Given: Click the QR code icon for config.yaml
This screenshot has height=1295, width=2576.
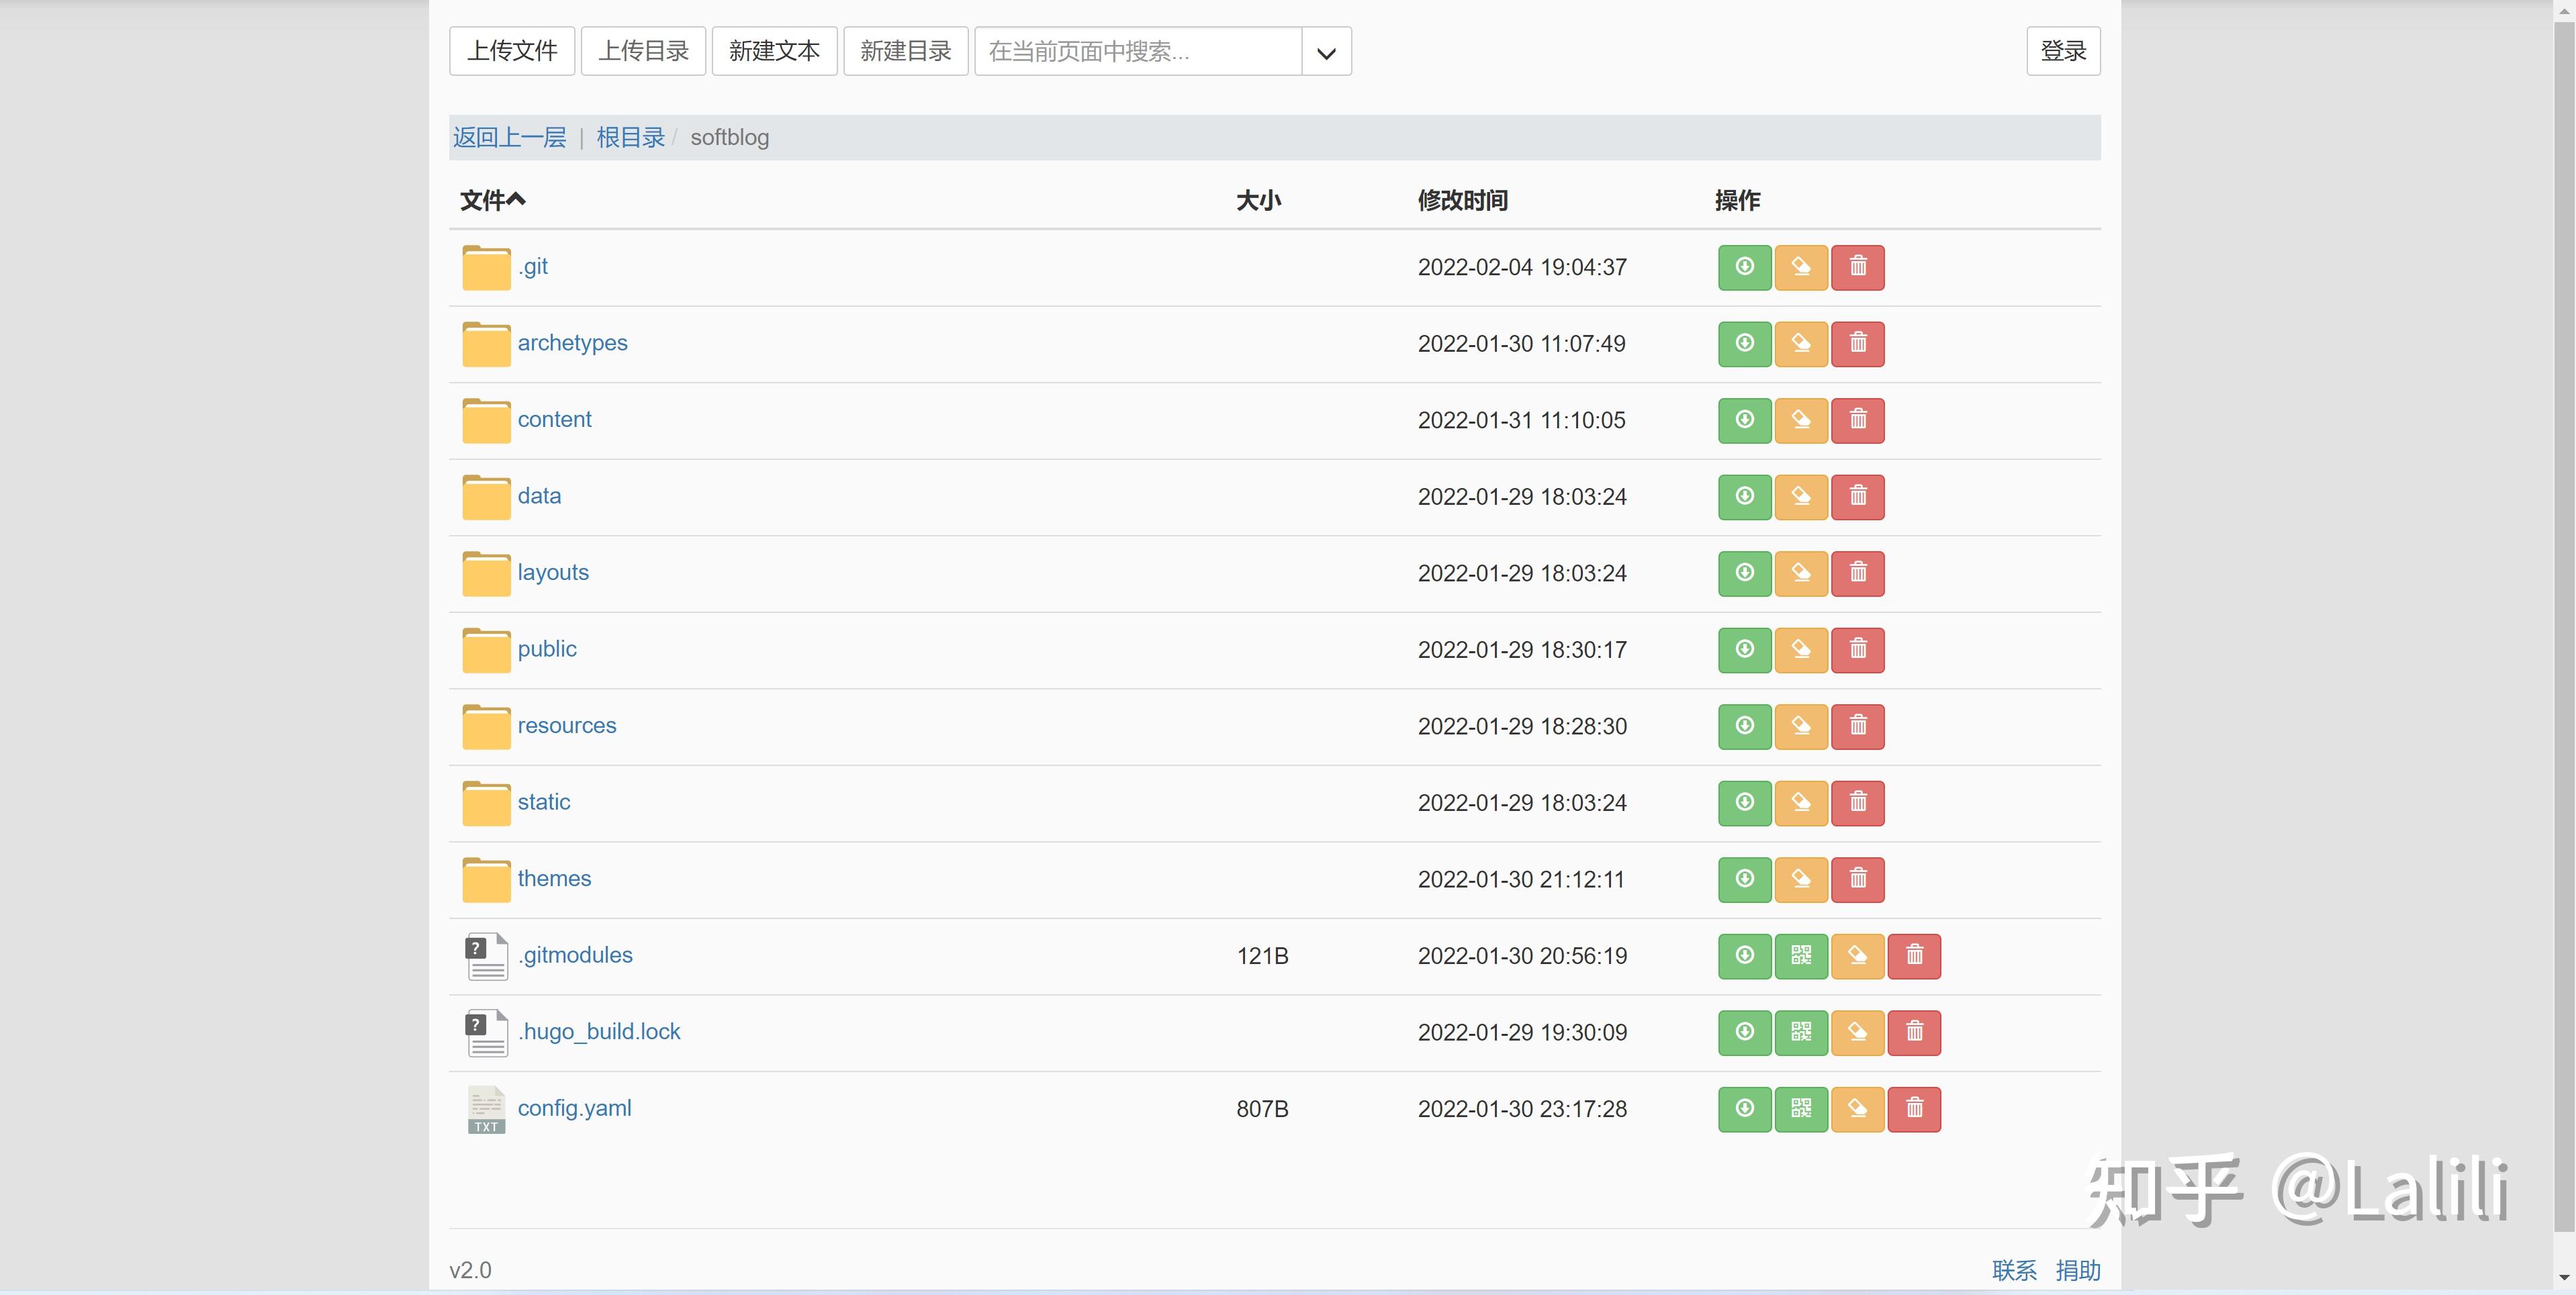Looking at the screenshot, I should click(1801, 1109).
